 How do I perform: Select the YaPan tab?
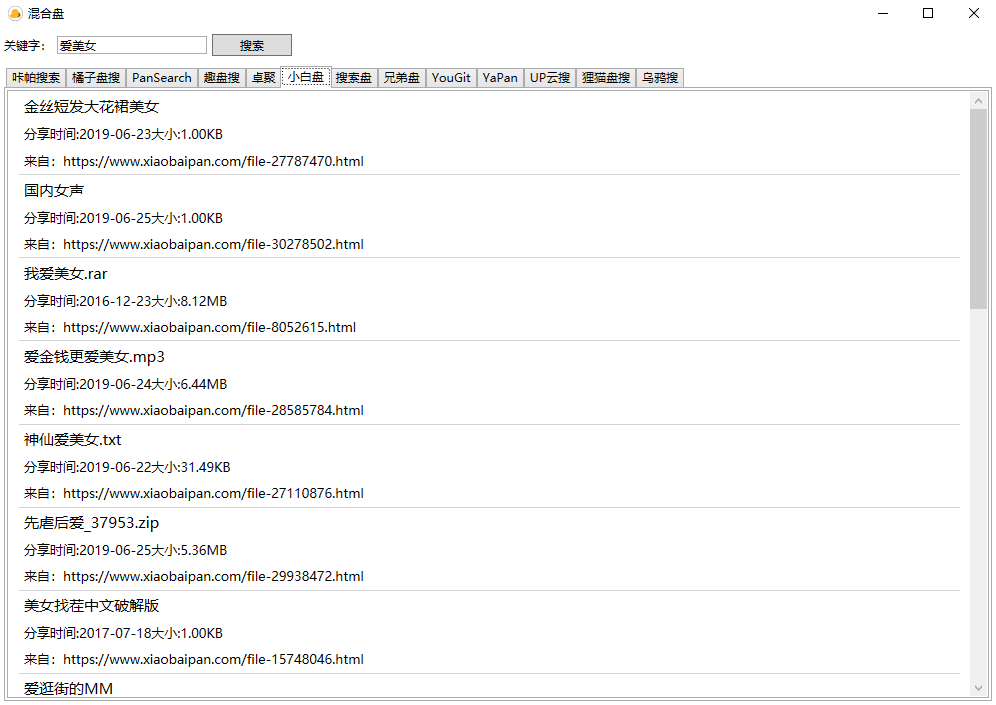pyautogui.click(x=500, y=78)
